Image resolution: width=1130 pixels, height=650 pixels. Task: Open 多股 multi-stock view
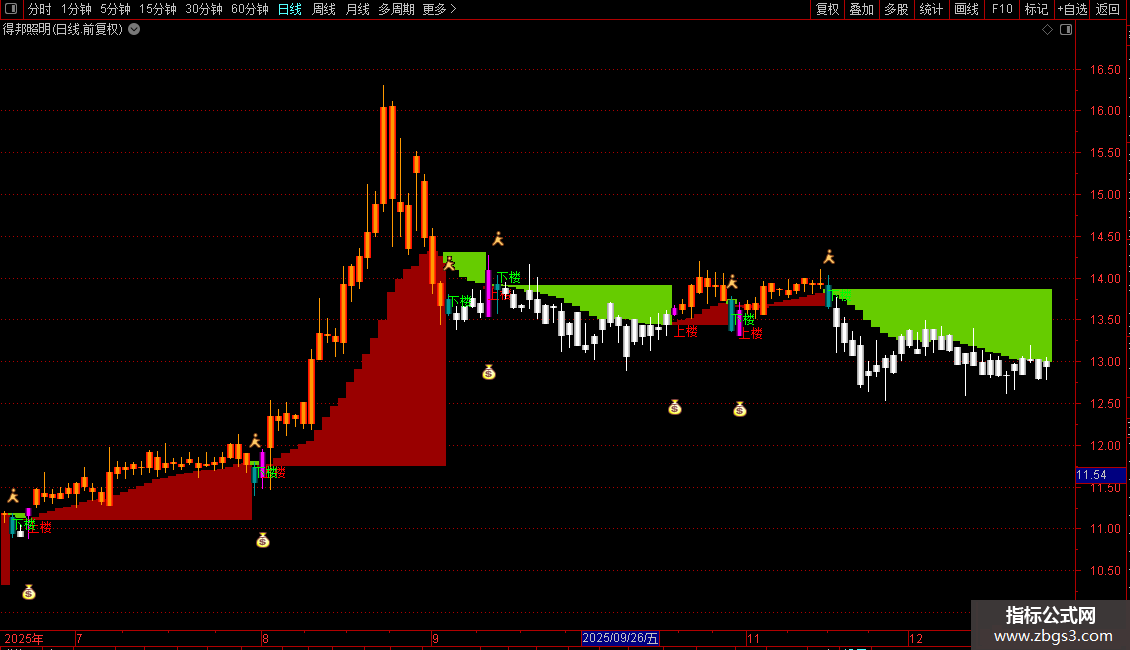point(896,9)
